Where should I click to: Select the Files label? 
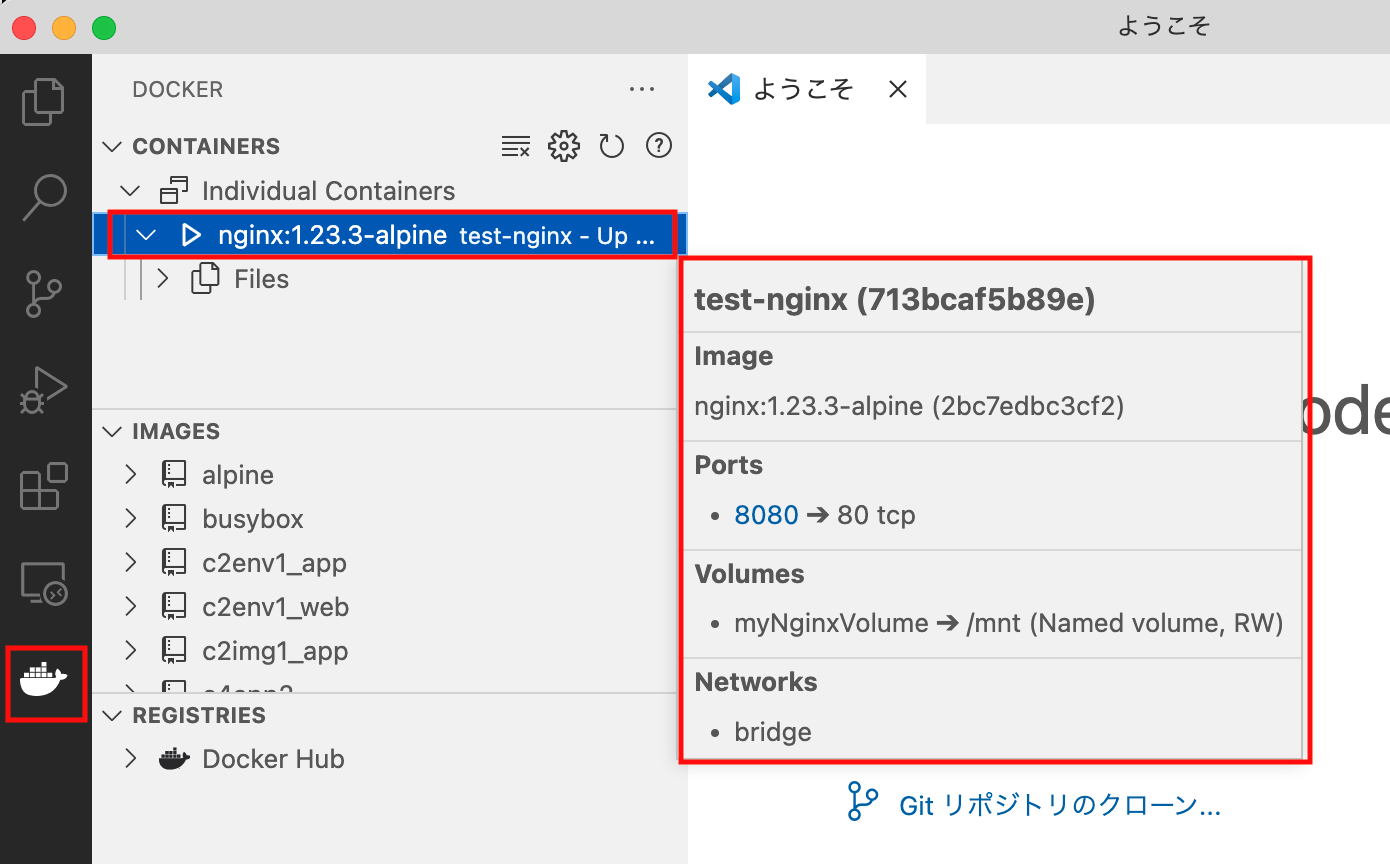pos(261,279)
